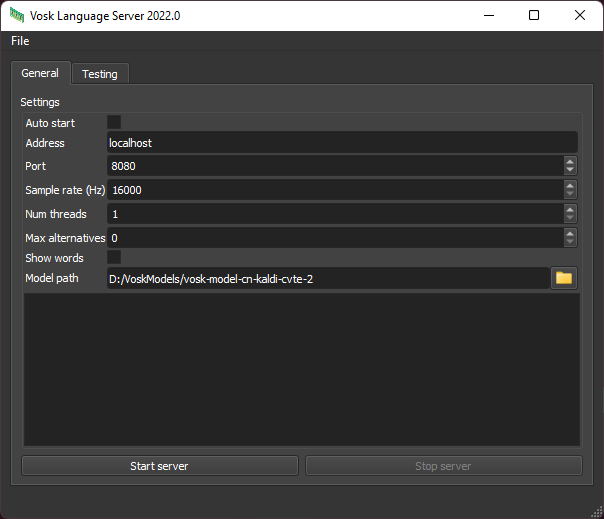Click the Auto start label
Screen dimensions: 604x519
tap(50, 123)
